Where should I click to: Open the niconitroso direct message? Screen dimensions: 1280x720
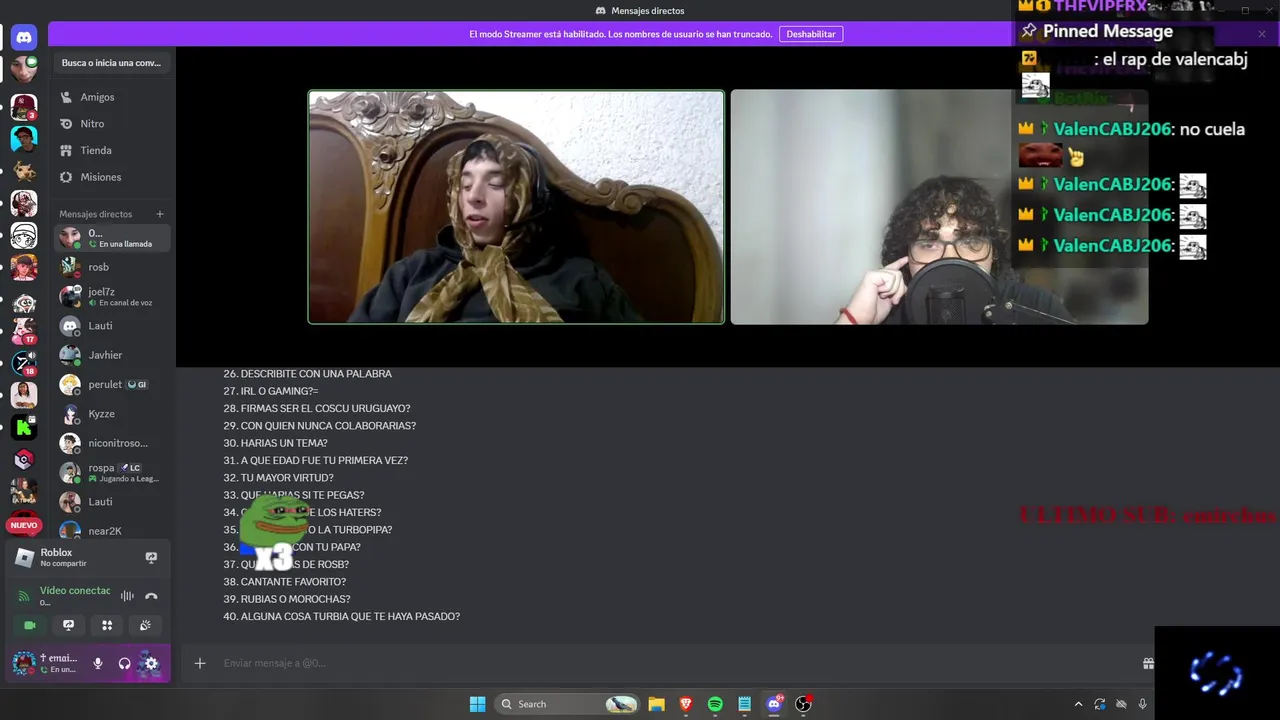click(111, 443)
